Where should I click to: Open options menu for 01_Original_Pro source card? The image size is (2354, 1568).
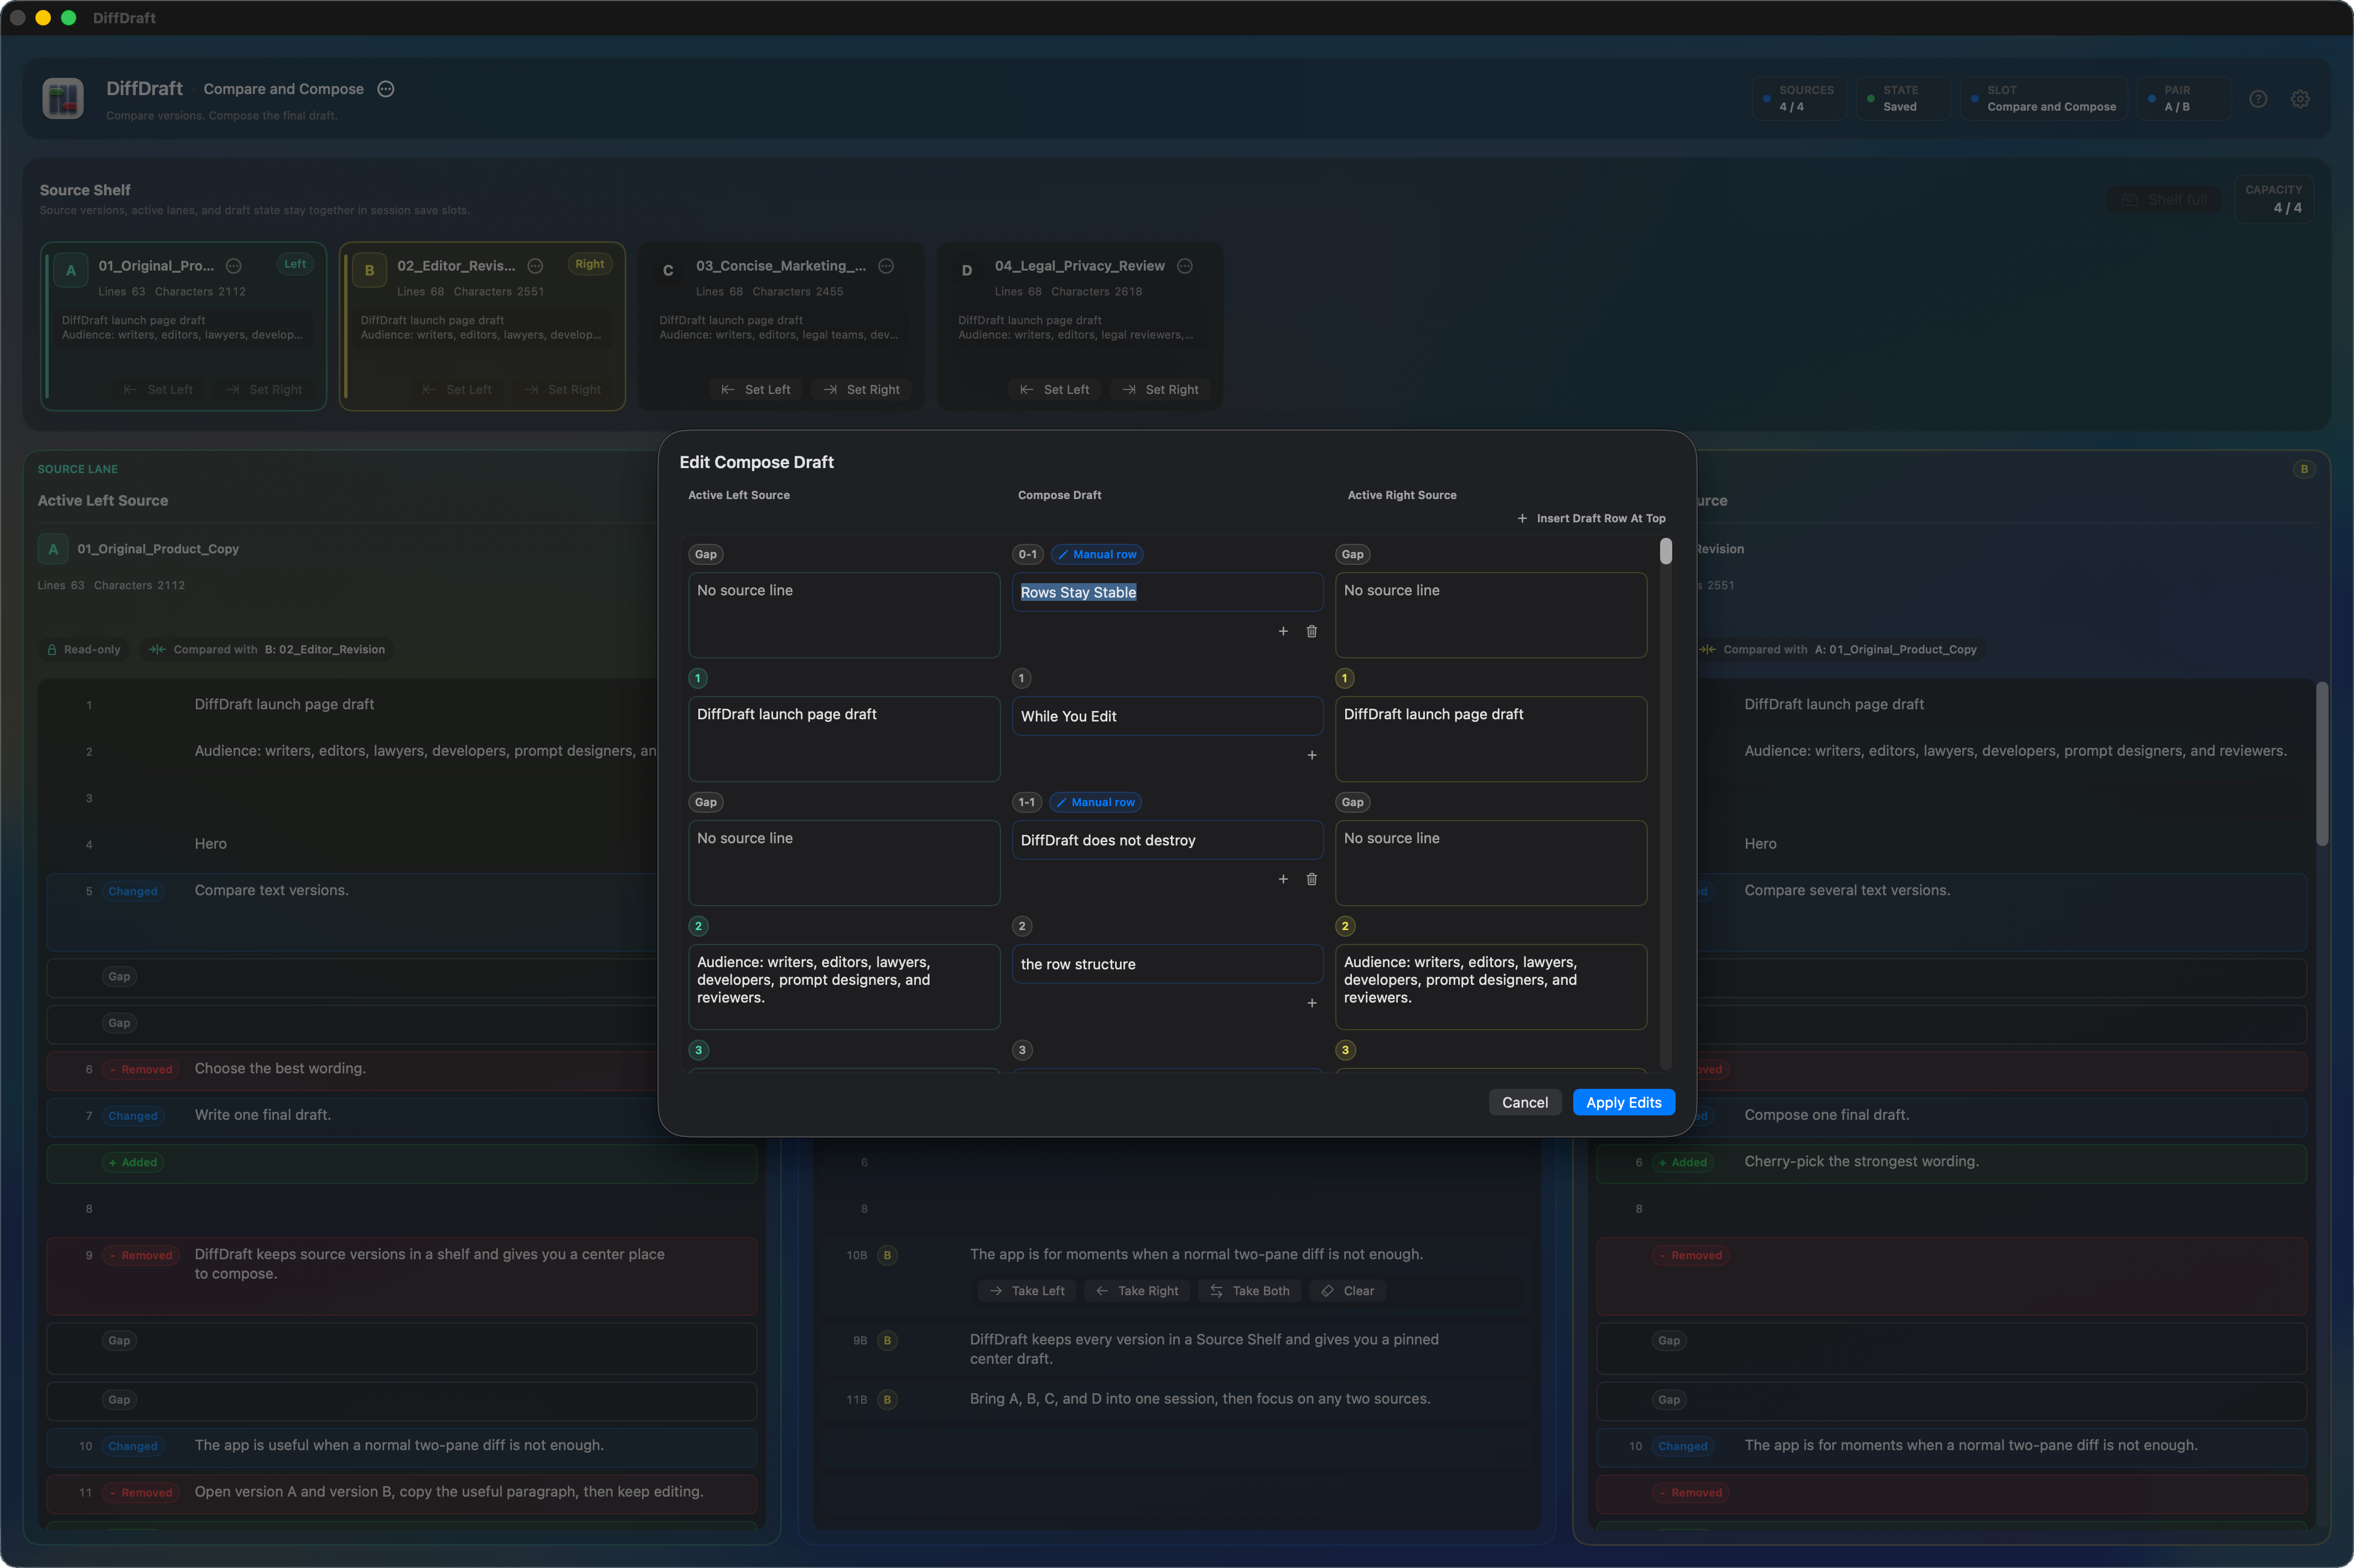(234, 266)
